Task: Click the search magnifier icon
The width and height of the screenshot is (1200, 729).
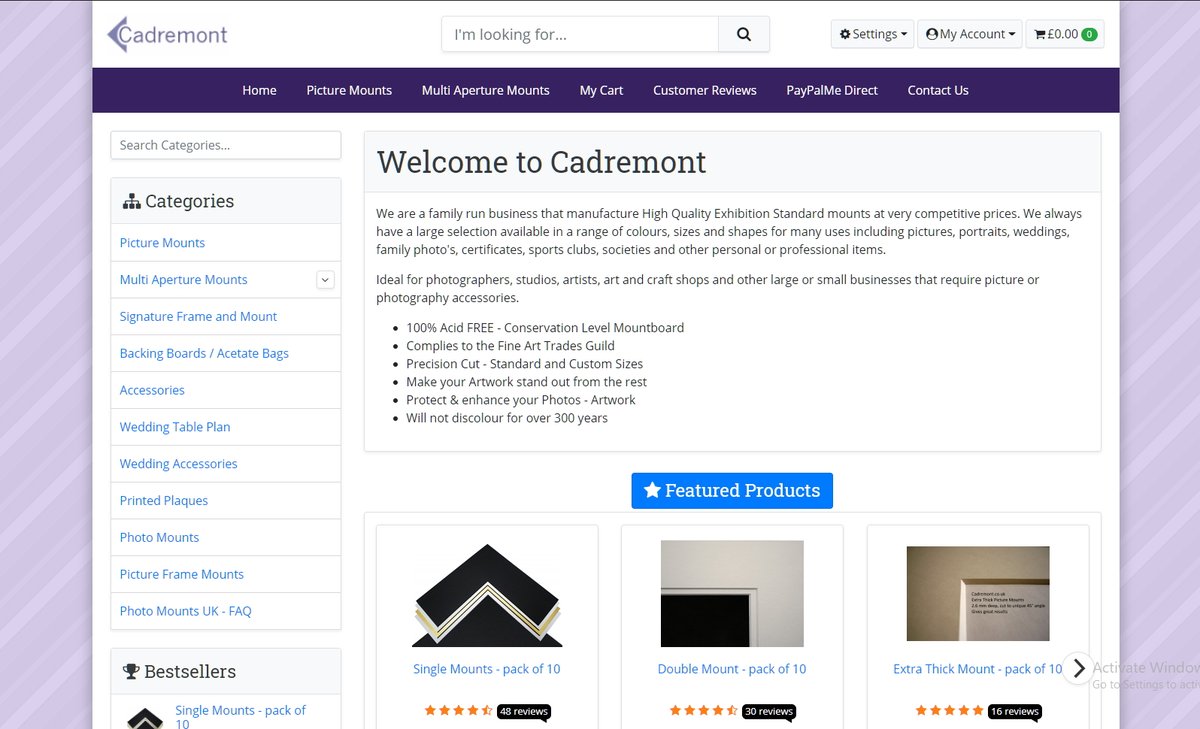Action: click(744, 33)
